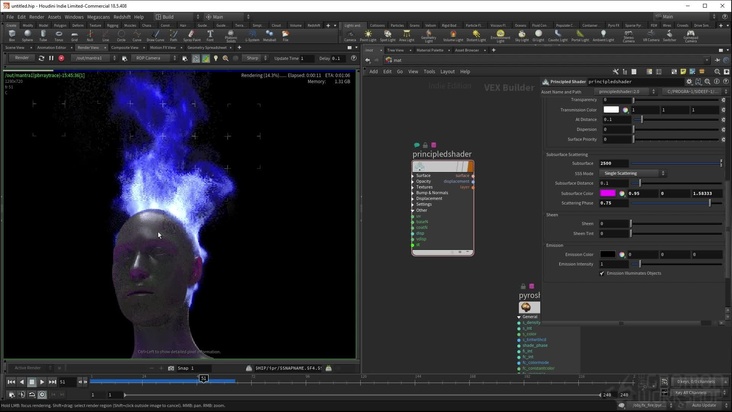The image size is (732, 412).
Task: Toggle Emission Illuminates Objects checkbox
Action: coord(602,273)
